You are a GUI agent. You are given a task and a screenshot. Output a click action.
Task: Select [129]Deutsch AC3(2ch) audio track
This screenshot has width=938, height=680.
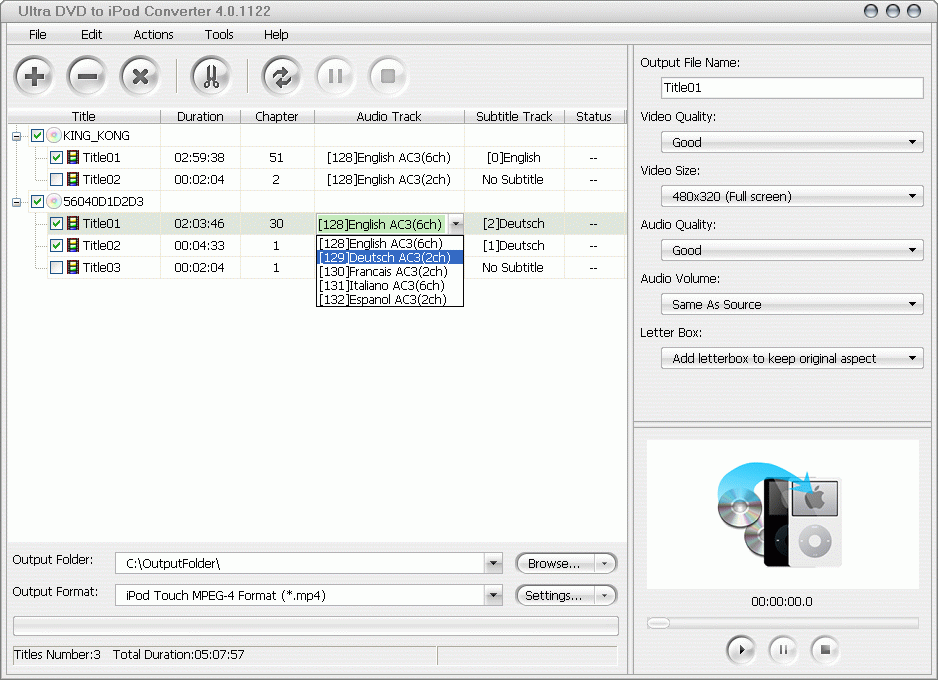point(389,257)
